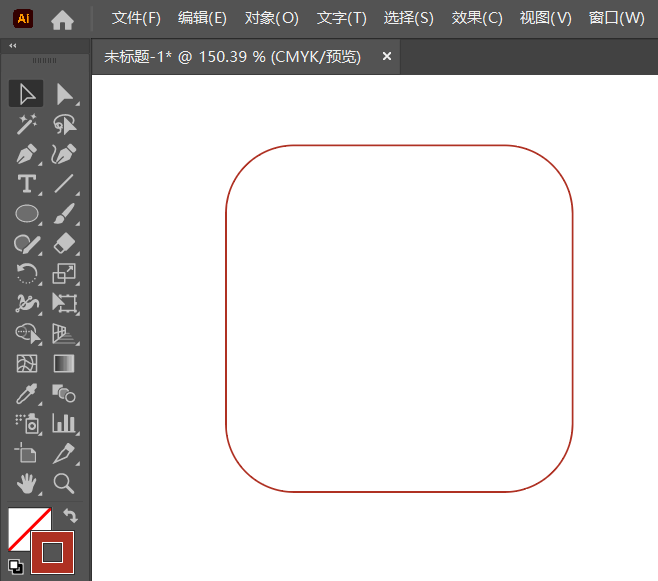The height and width of the screenshot is (581, 658).
Task: Select the Perspective Grid tool
Action: pyautogui.click(x=64, y=333)
